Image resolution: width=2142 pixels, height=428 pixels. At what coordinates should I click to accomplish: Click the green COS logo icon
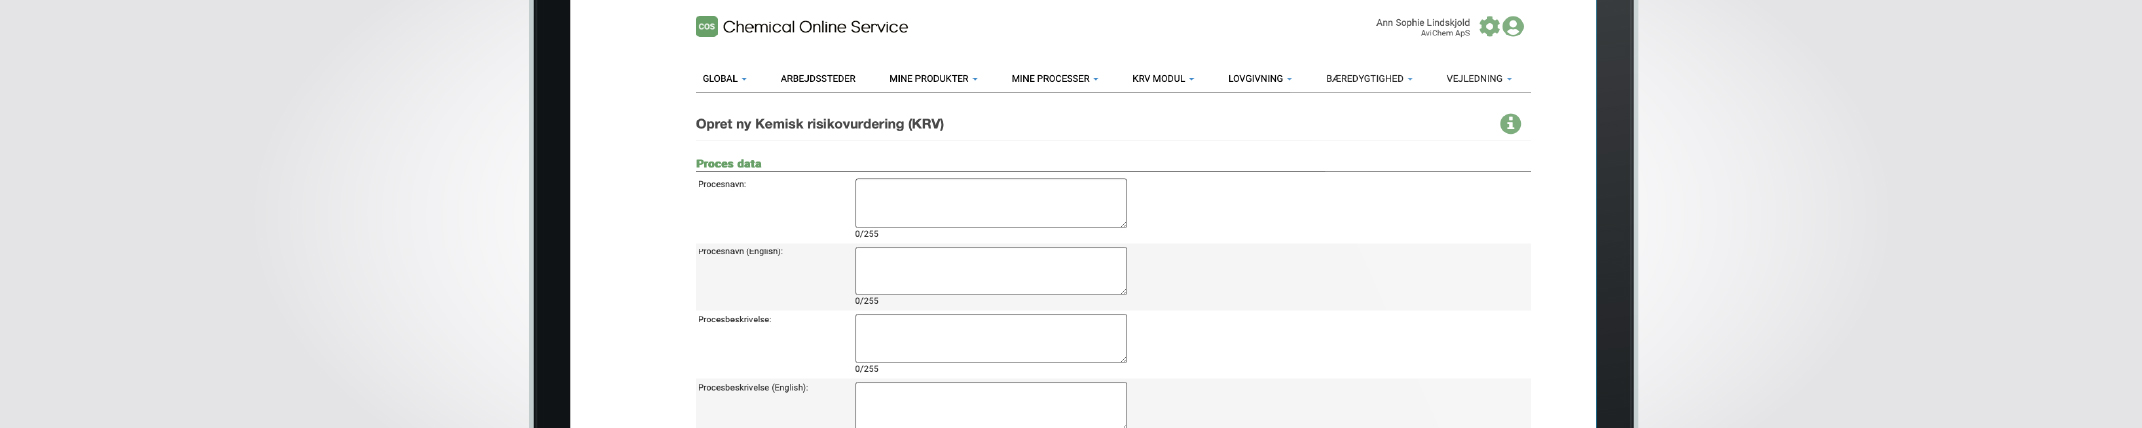[x=706, y=27]
